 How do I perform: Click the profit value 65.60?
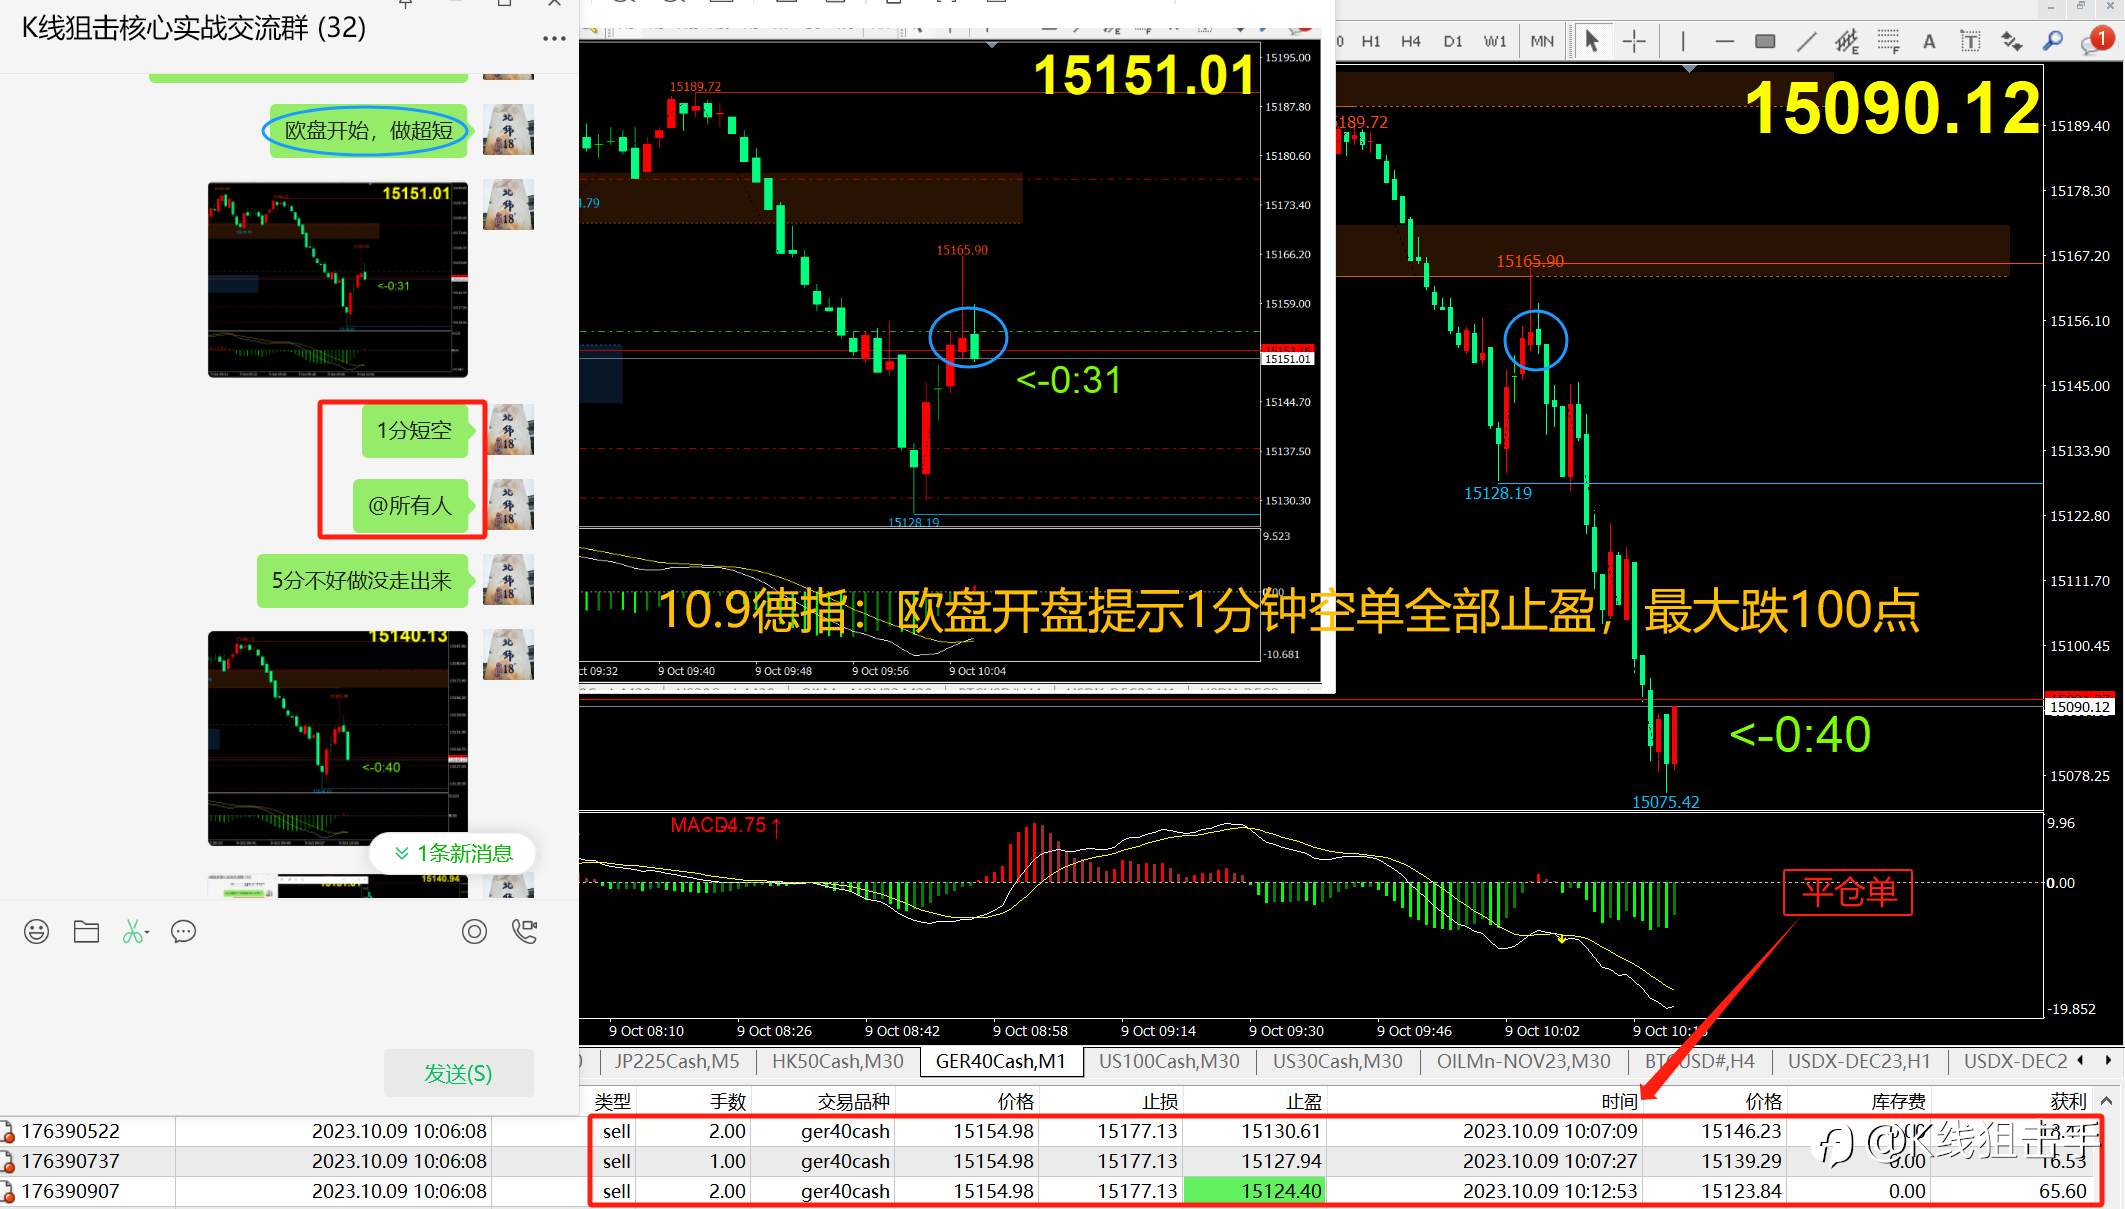point(2062,1191)
